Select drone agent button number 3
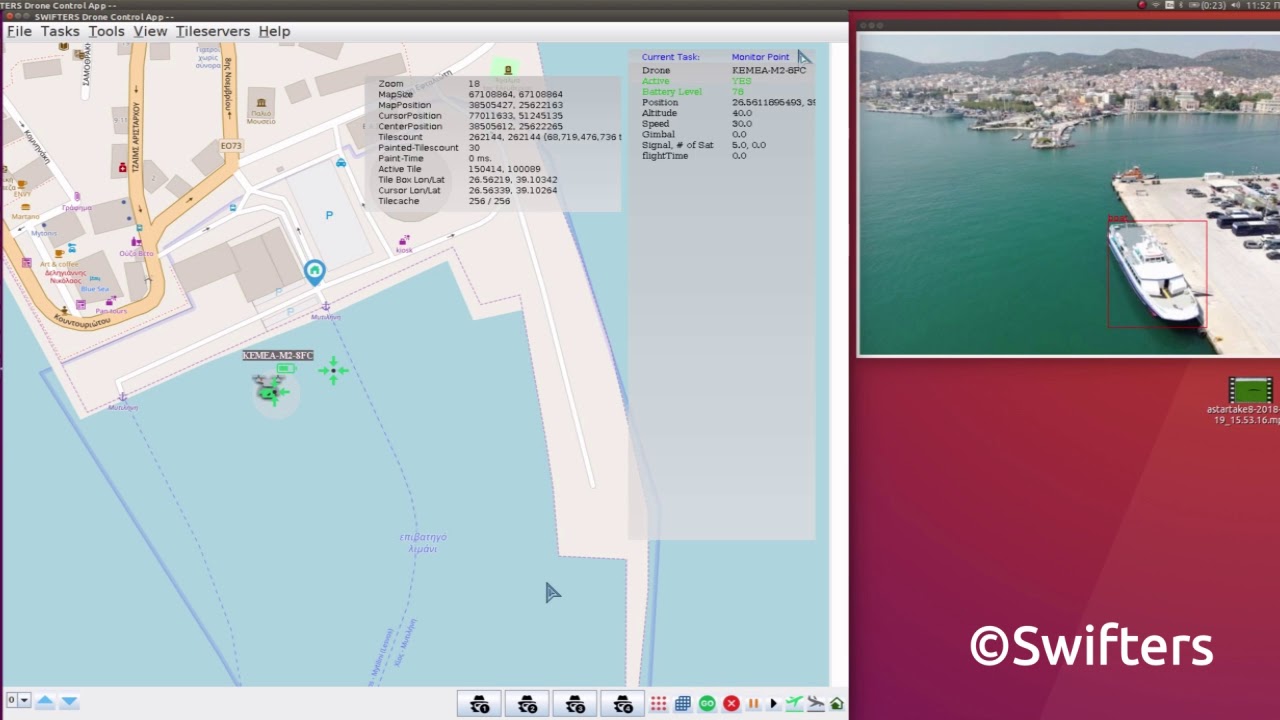1280x720 pixels. tap(575, 703)
